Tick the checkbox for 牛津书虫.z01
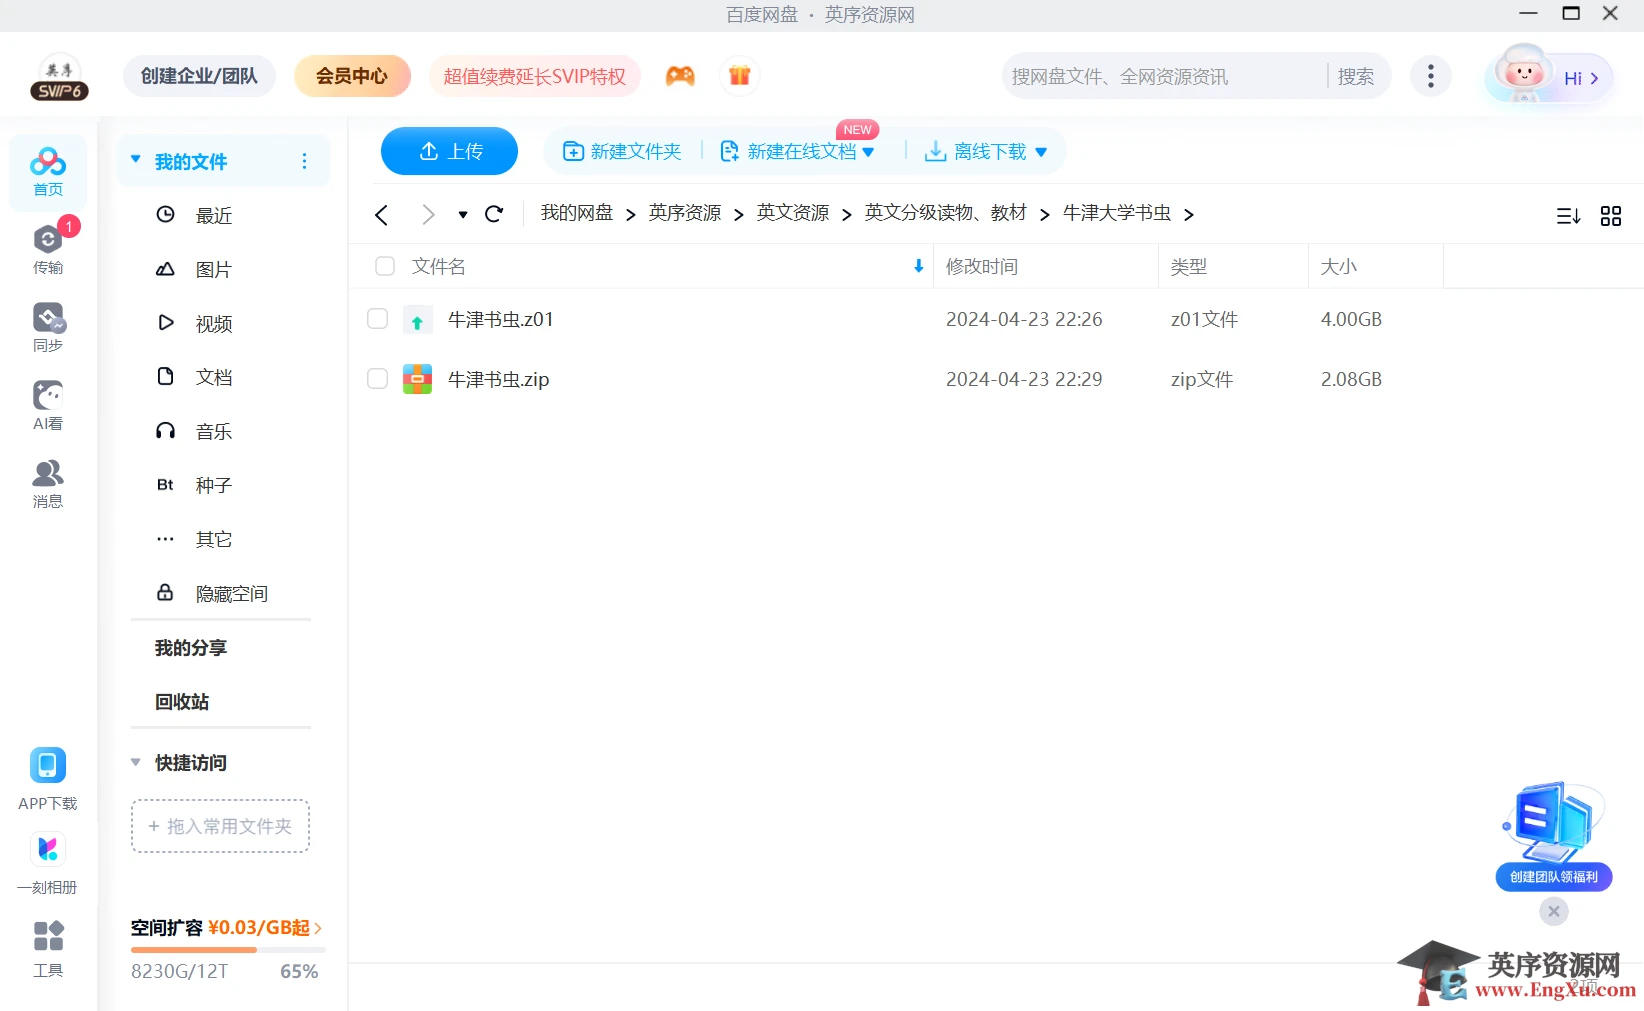The image size is (1644, 1011). [377, 319]
